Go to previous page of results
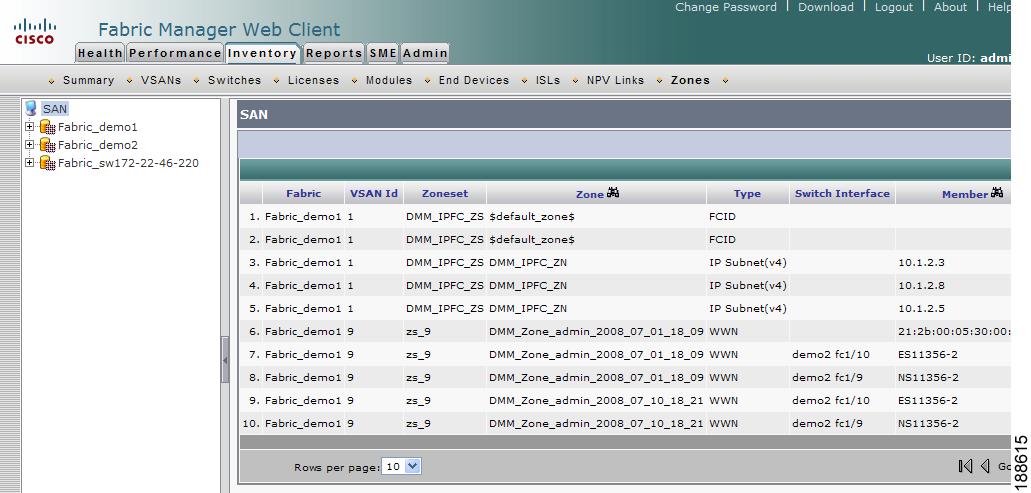This screenshot has width=1031, height=493. coord(985,466)
